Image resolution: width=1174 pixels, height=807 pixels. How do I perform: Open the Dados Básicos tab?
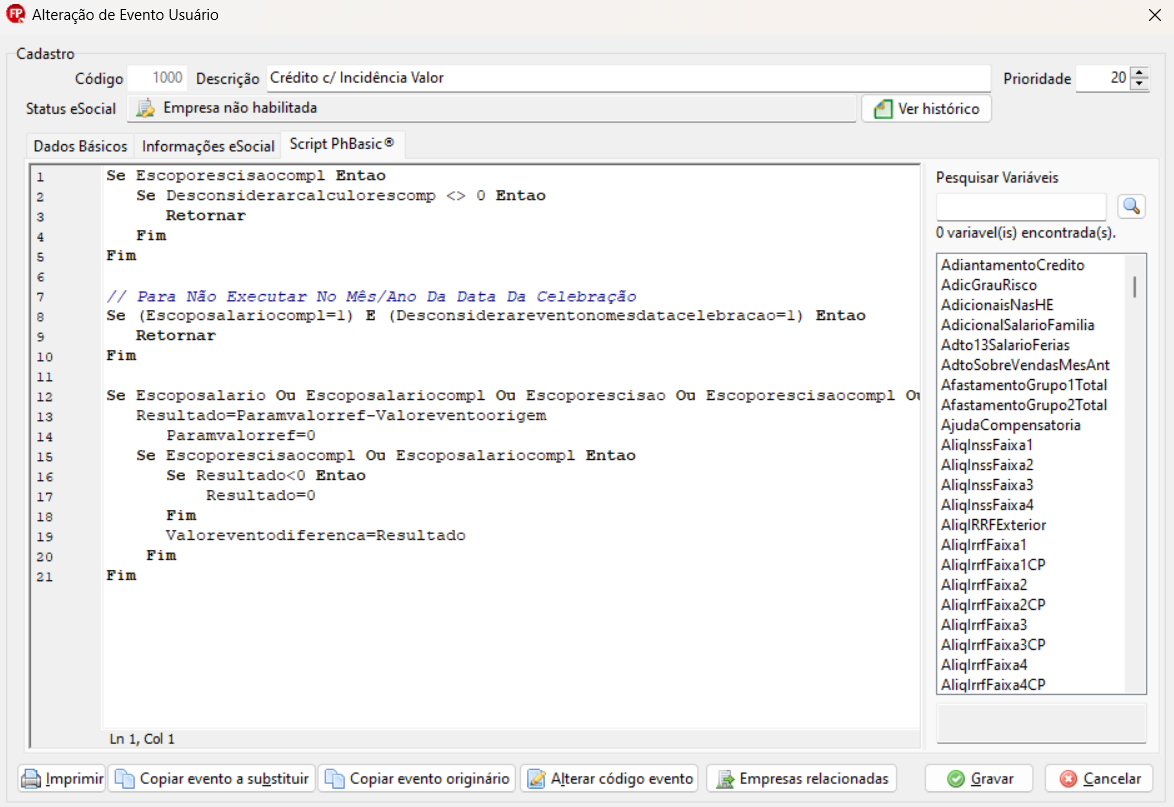(80, 146)
